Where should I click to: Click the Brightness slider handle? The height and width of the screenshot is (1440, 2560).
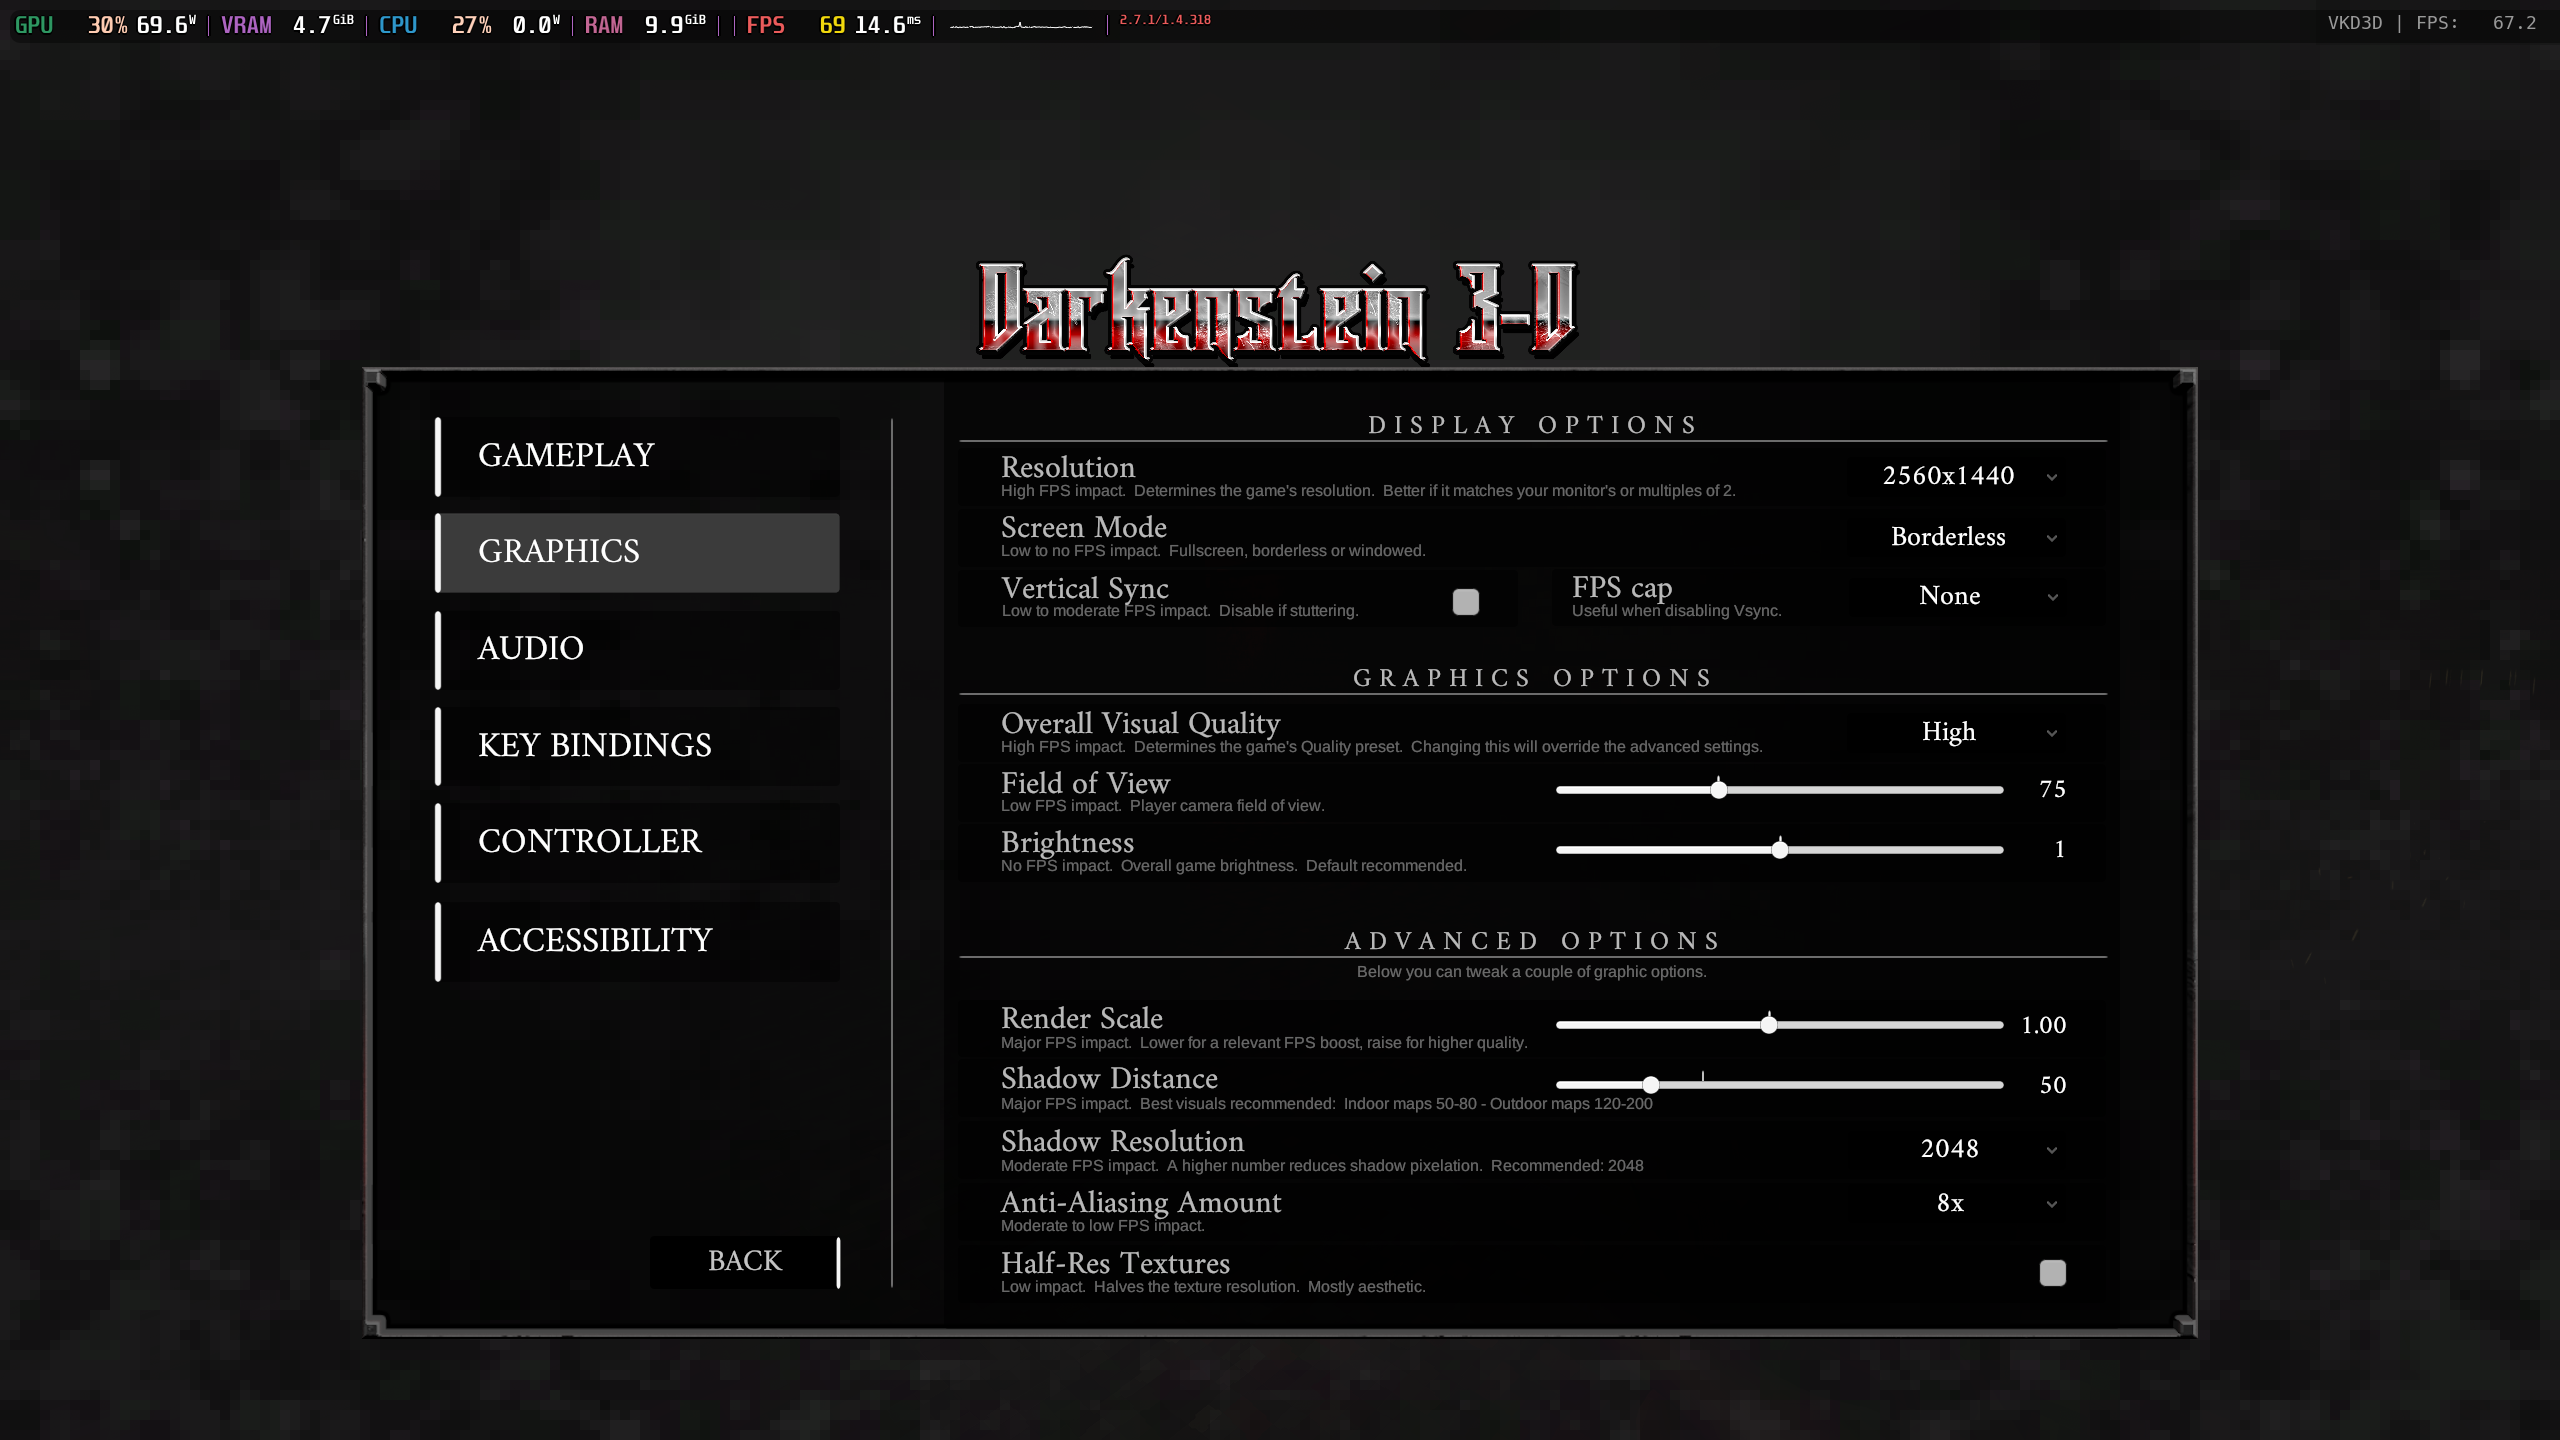click(1779, 850)
